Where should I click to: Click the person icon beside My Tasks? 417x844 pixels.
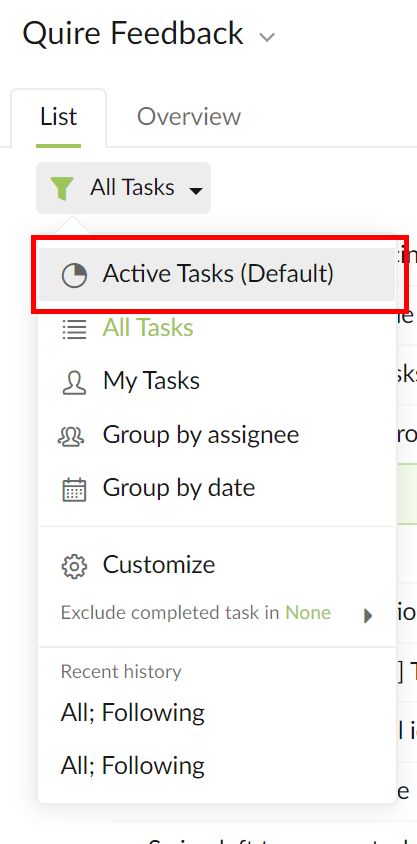pyautogui.click(x=74, y=382)
